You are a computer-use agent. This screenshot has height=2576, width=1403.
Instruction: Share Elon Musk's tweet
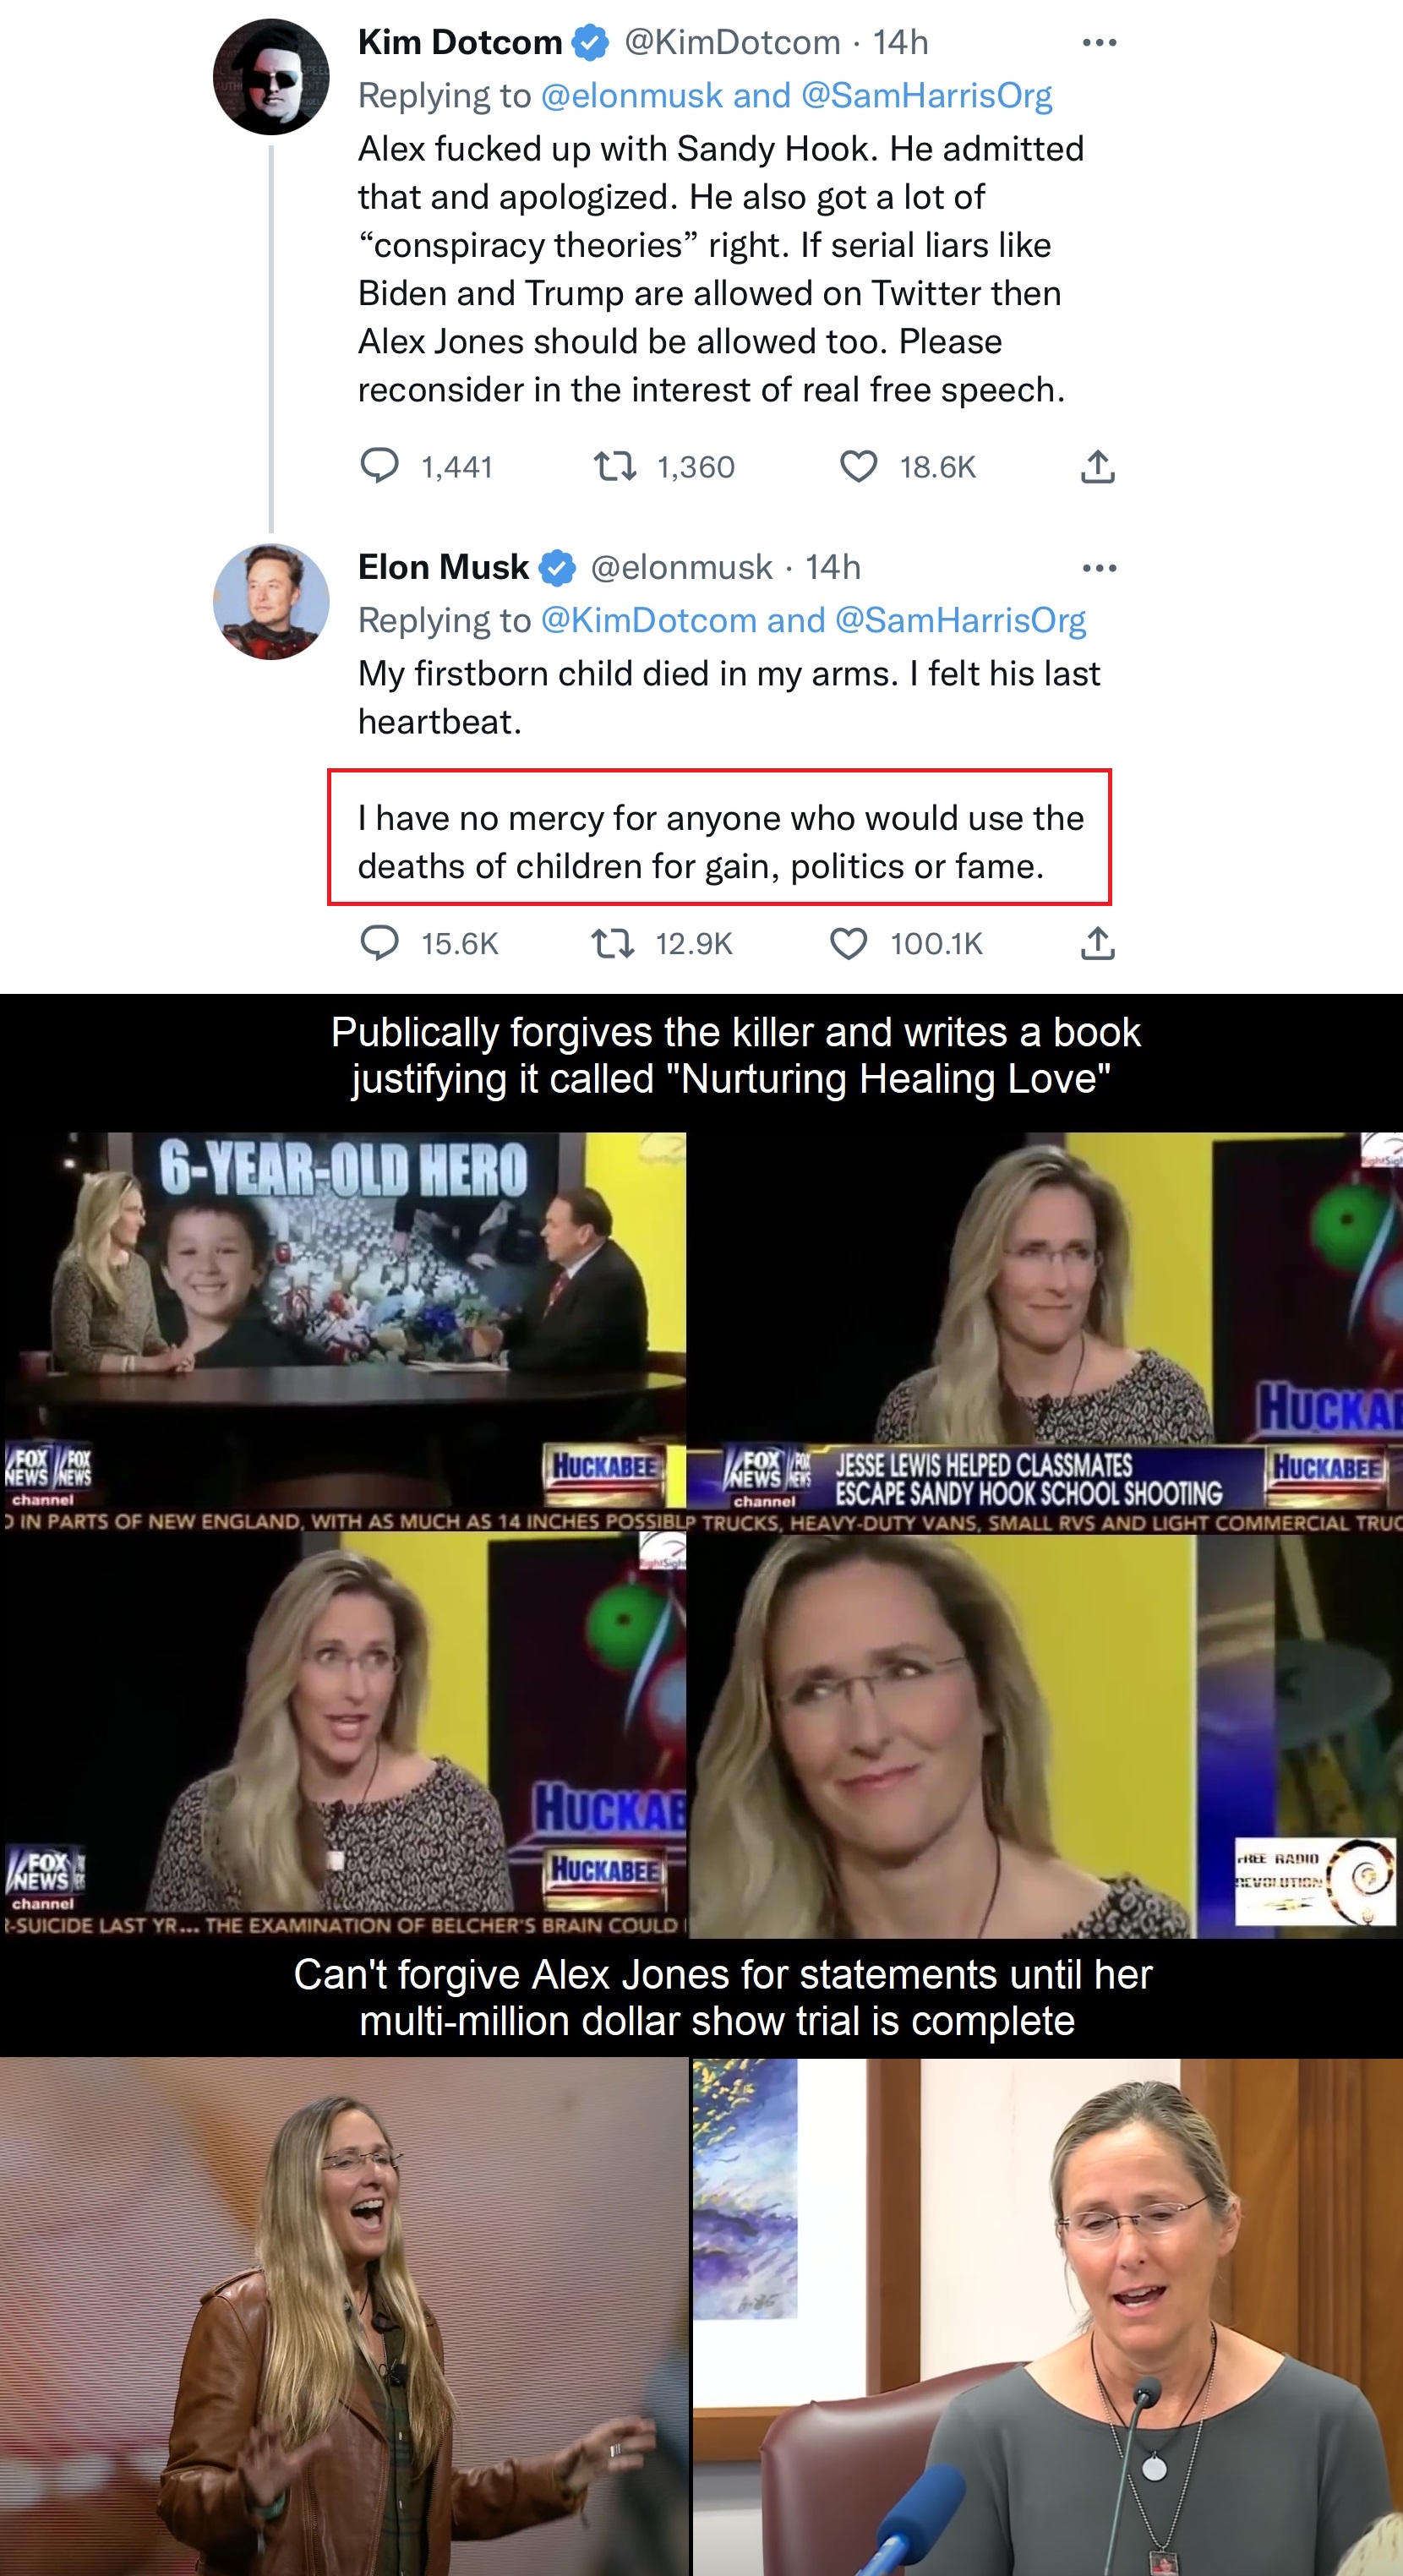click(1097, 942)
